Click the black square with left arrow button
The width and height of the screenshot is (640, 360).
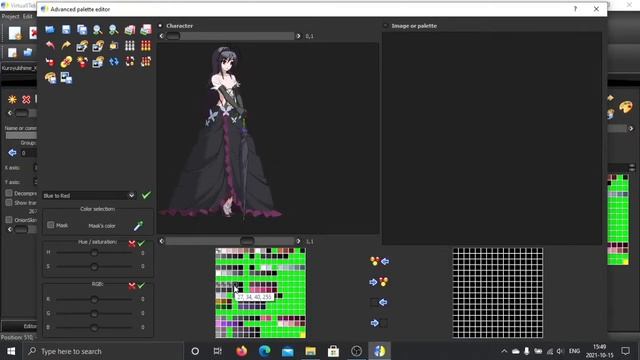coord(379,302)
